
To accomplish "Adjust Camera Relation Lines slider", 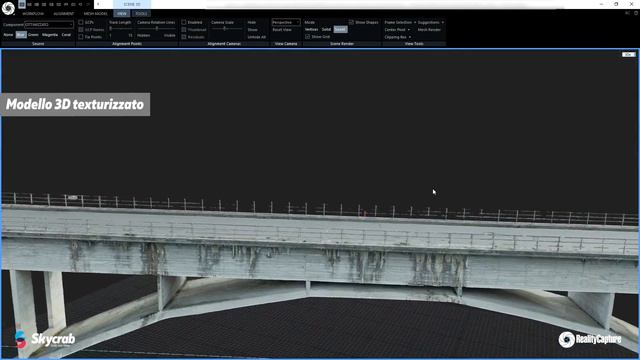I will [x=156, y=29].
